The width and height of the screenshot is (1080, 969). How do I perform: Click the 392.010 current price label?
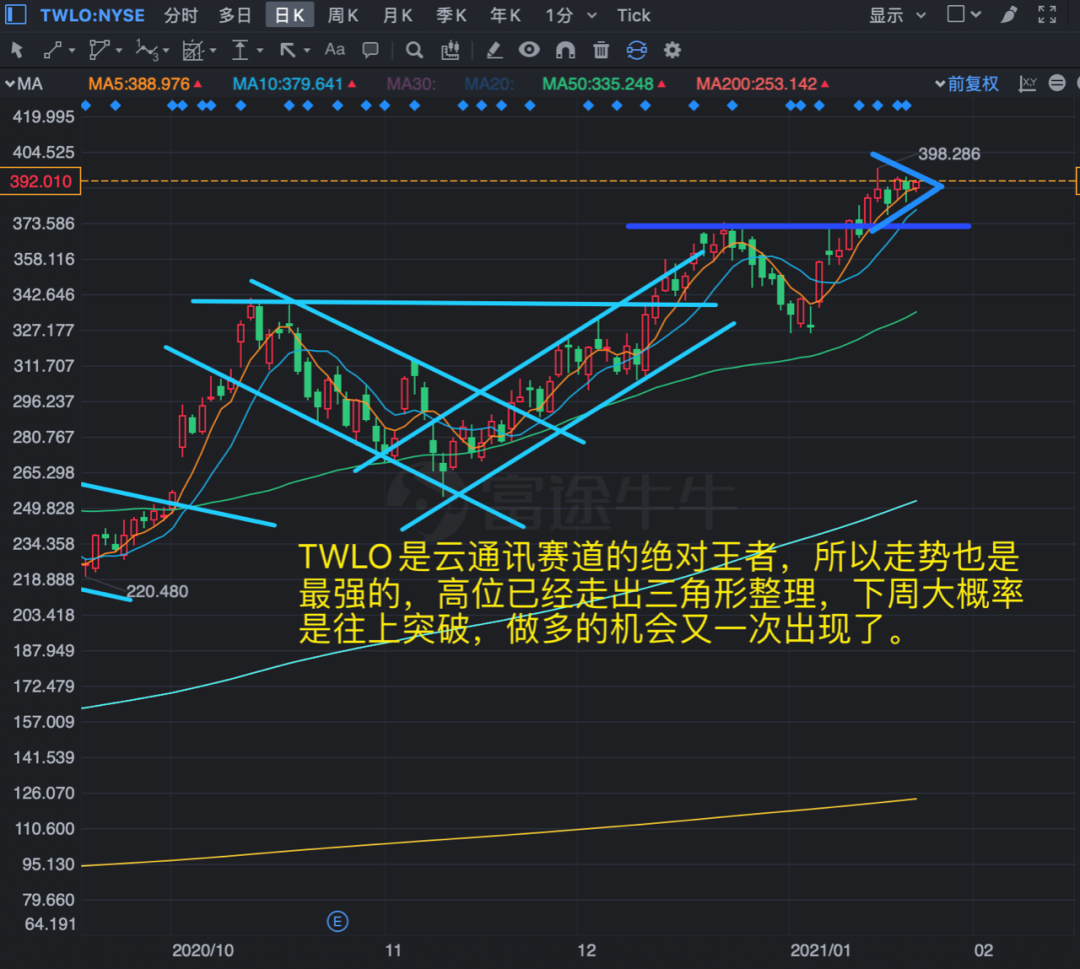click(41, 181)
